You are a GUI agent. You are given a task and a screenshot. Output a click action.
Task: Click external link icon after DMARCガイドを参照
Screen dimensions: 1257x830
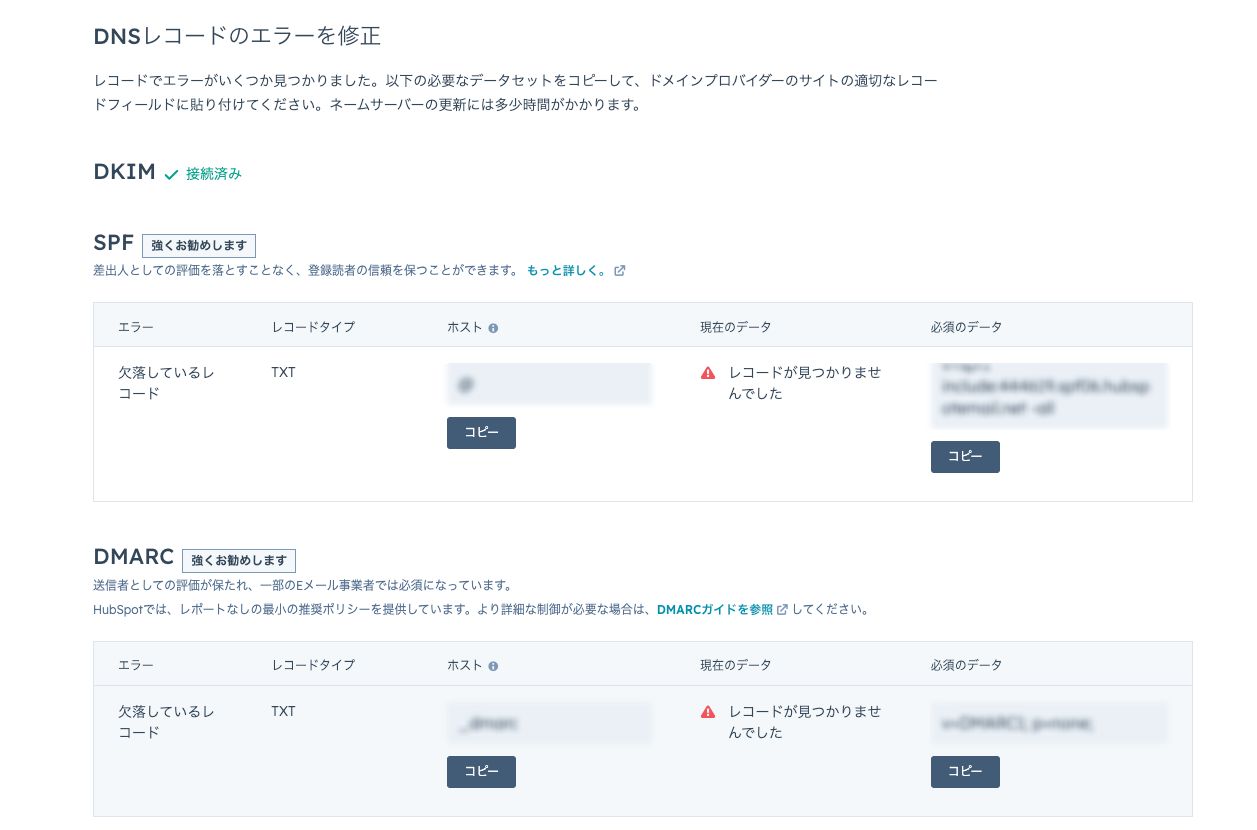click(x=783, y=609)
